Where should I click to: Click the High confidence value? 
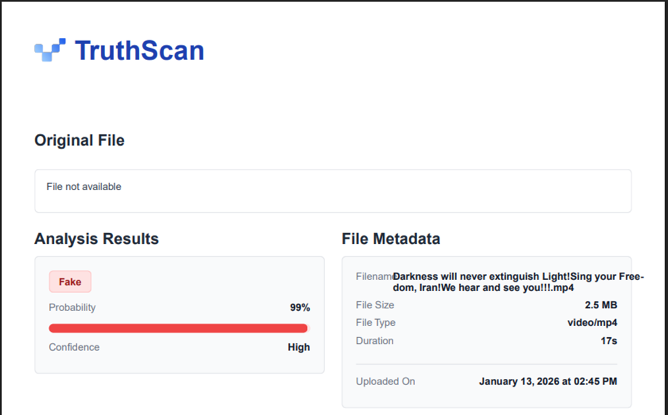(x=299, y=347)
